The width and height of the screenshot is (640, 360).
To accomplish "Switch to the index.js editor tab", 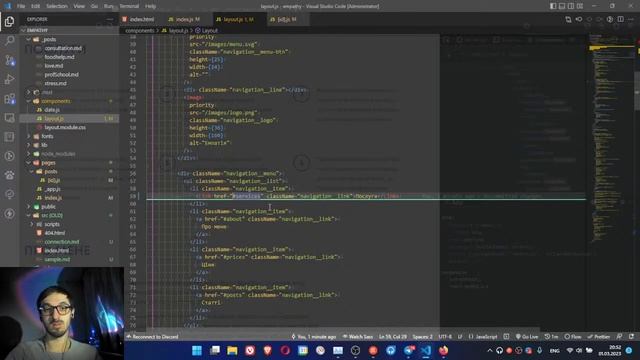I will [x=187, y=19].
